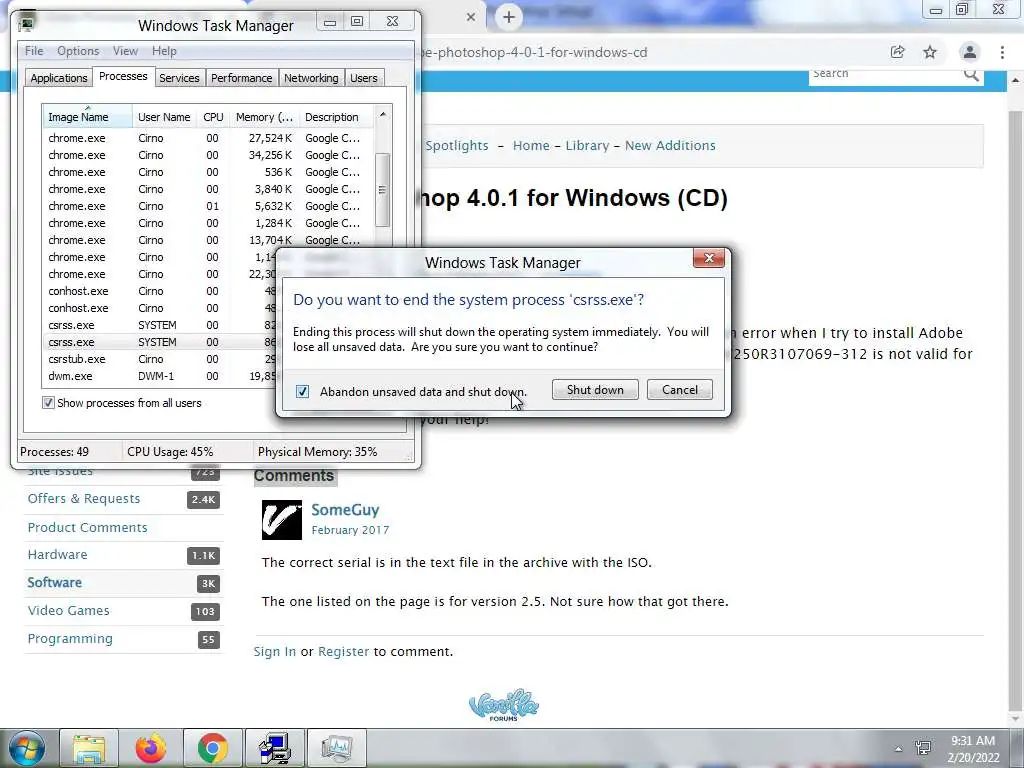Switch to Users tab
The image size is (1024, 768).
coord(363,78)
